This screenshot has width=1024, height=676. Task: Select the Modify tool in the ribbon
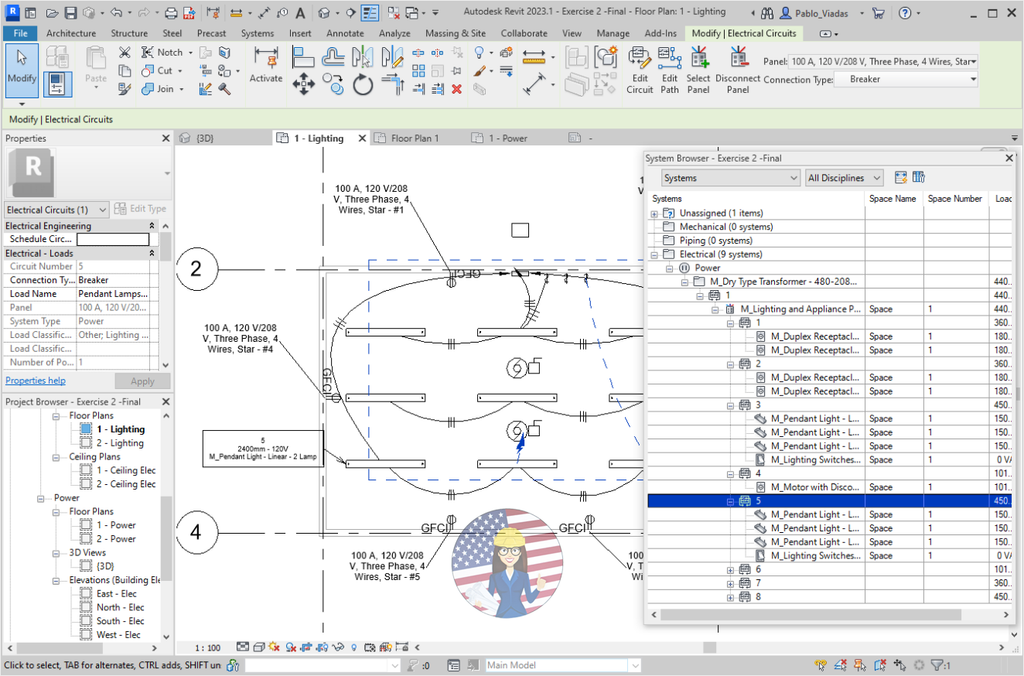tap(22, 70)
